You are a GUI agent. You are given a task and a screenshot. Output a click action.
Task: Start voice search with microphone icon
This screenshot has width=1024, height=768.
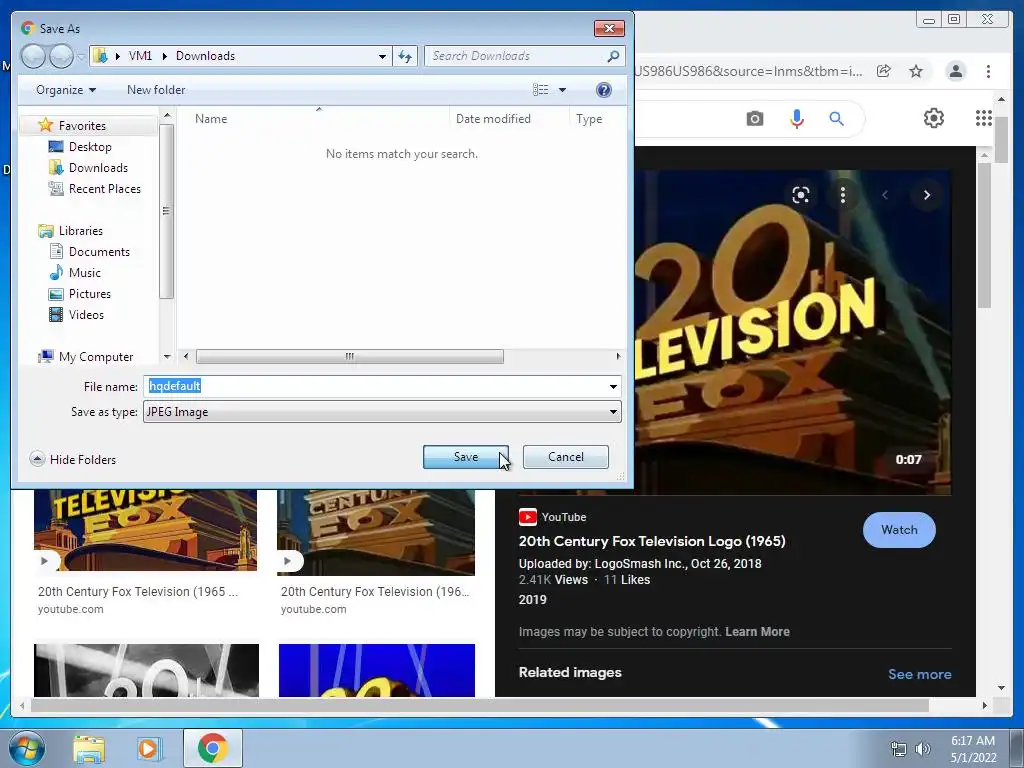click(796, 119)
